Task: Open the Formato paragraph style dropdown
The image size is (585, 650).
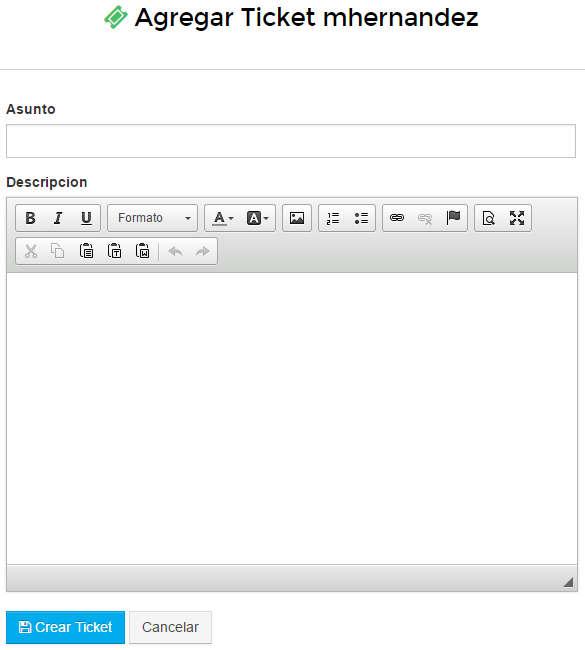Action: 153,218
